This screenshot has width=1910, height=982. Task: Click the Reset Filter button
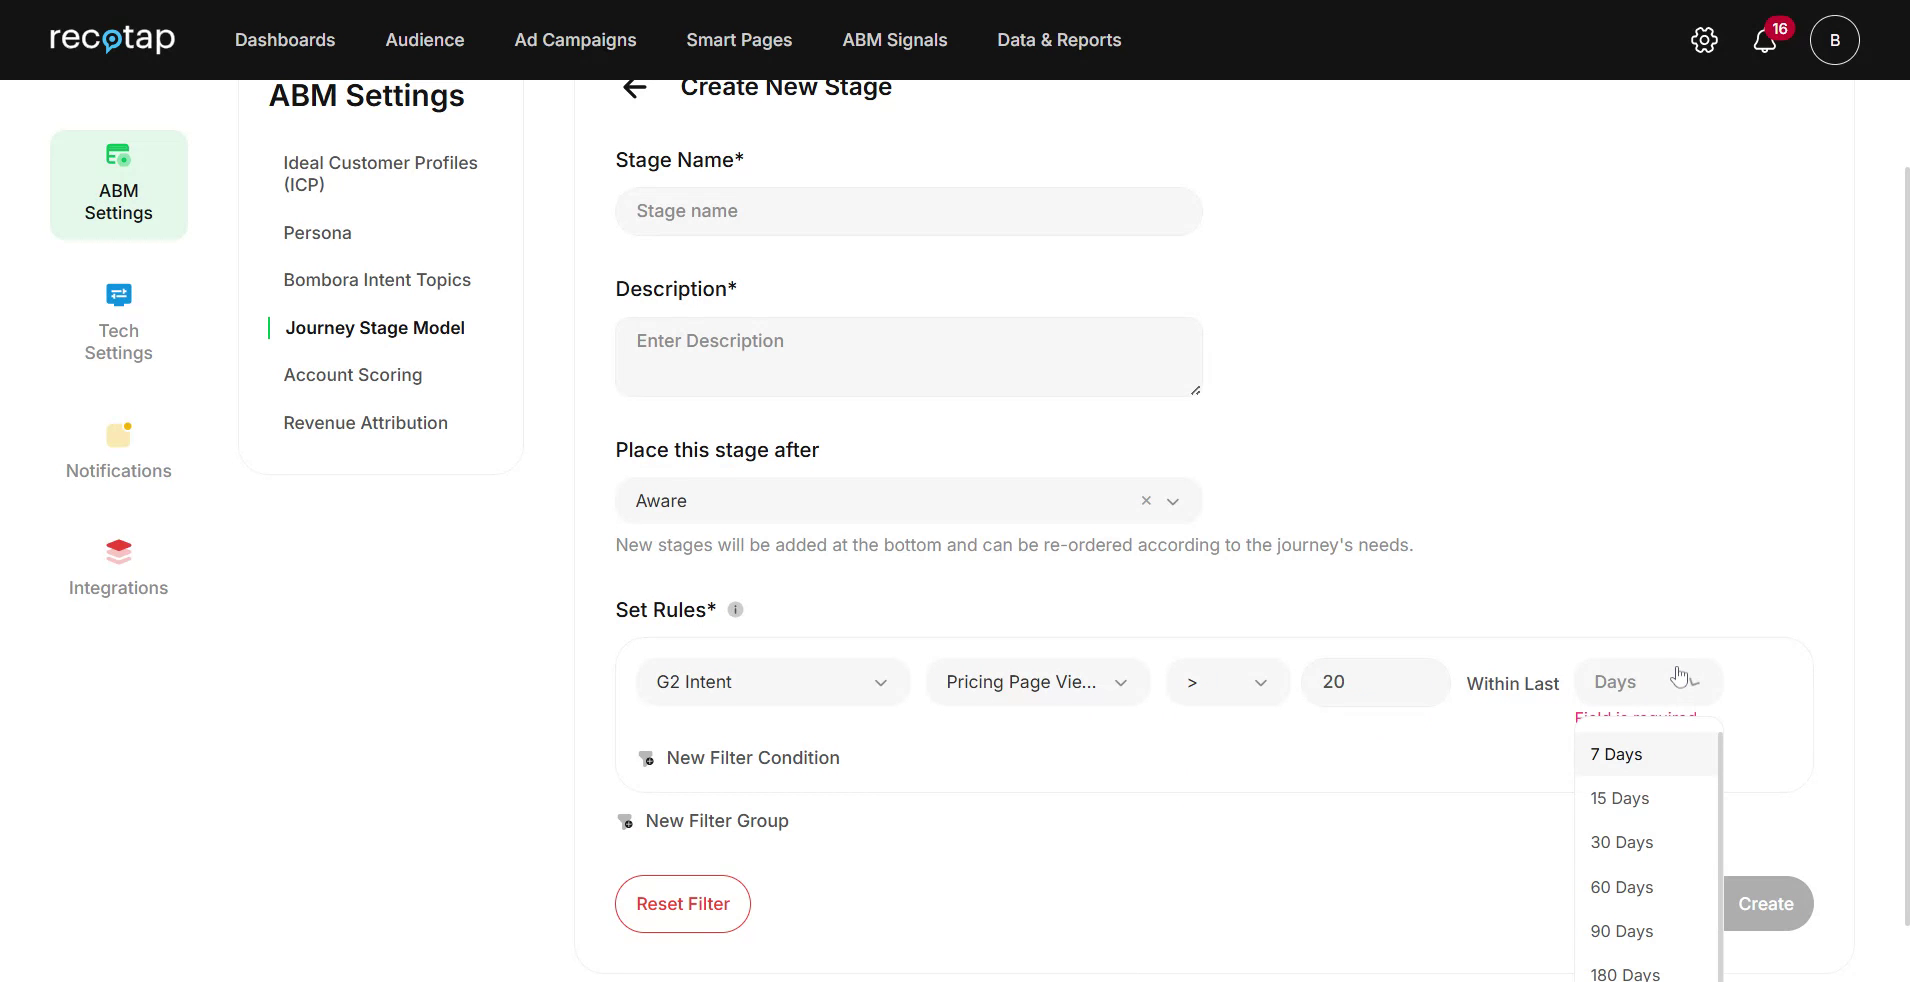(x=682, y=903)
